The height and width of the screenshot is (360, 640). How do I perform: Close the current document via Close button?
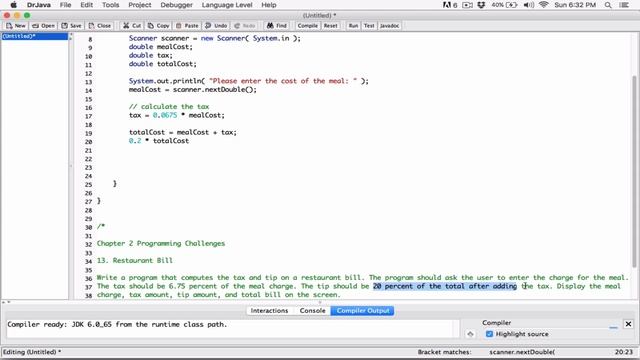100,26
